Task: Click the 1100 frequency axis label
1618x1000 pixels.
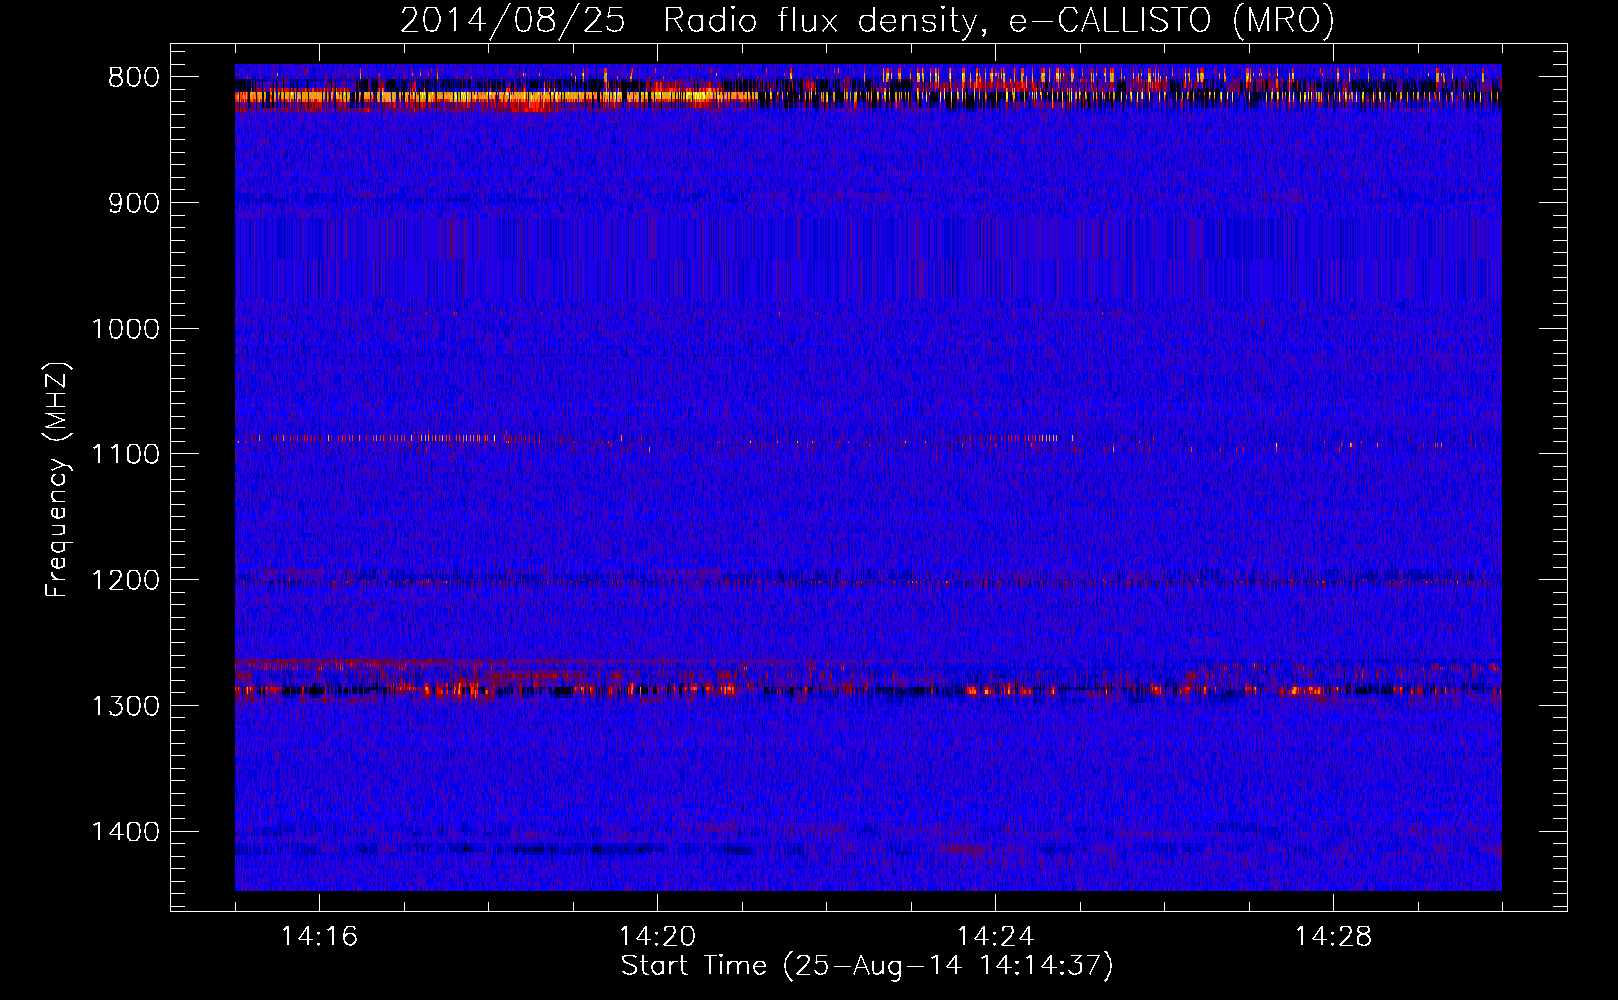Action: click(125, 454)
